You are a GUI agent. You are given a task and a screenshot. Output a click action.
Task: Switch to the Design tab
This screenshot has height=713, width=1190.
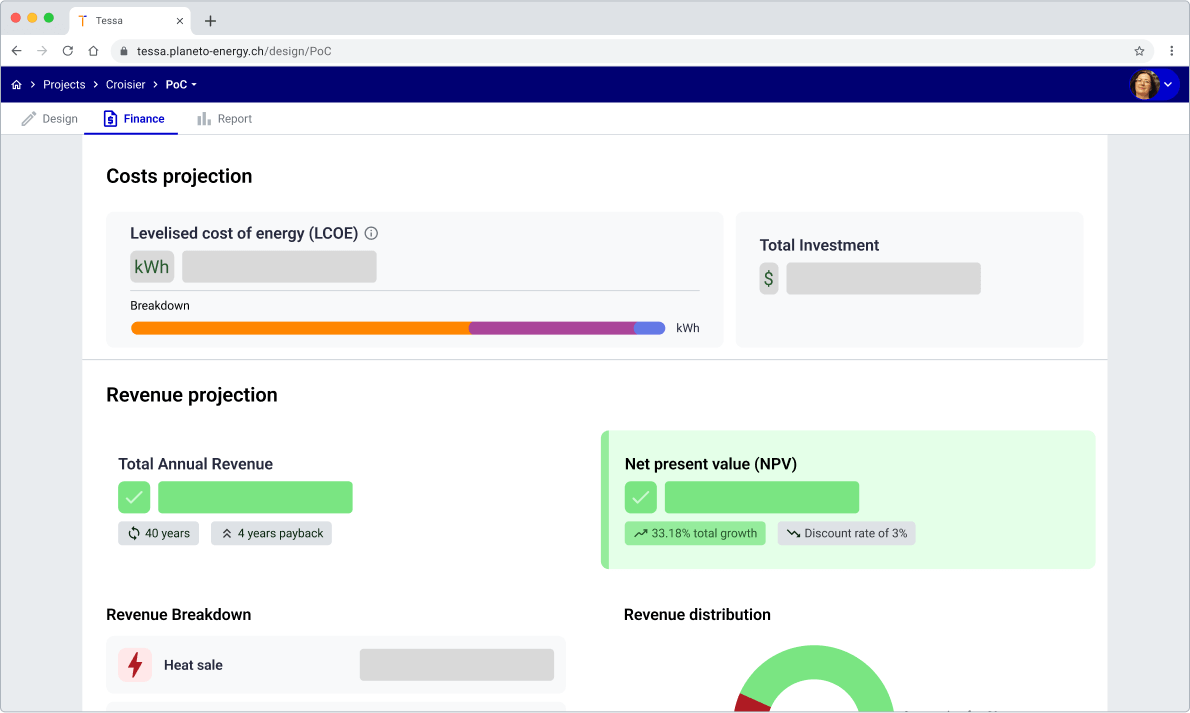tap(50, 119)
